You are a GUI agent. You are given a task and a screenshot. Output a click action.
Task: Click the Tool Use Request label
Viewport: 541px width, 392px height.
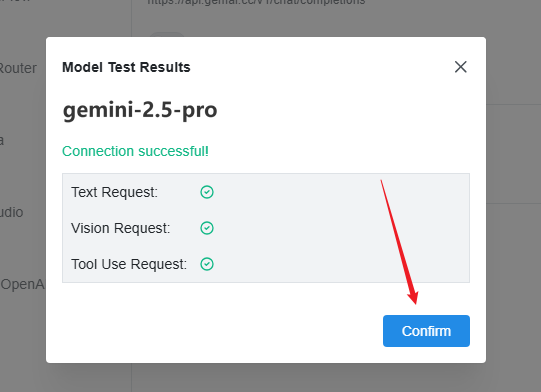[129, 264]
